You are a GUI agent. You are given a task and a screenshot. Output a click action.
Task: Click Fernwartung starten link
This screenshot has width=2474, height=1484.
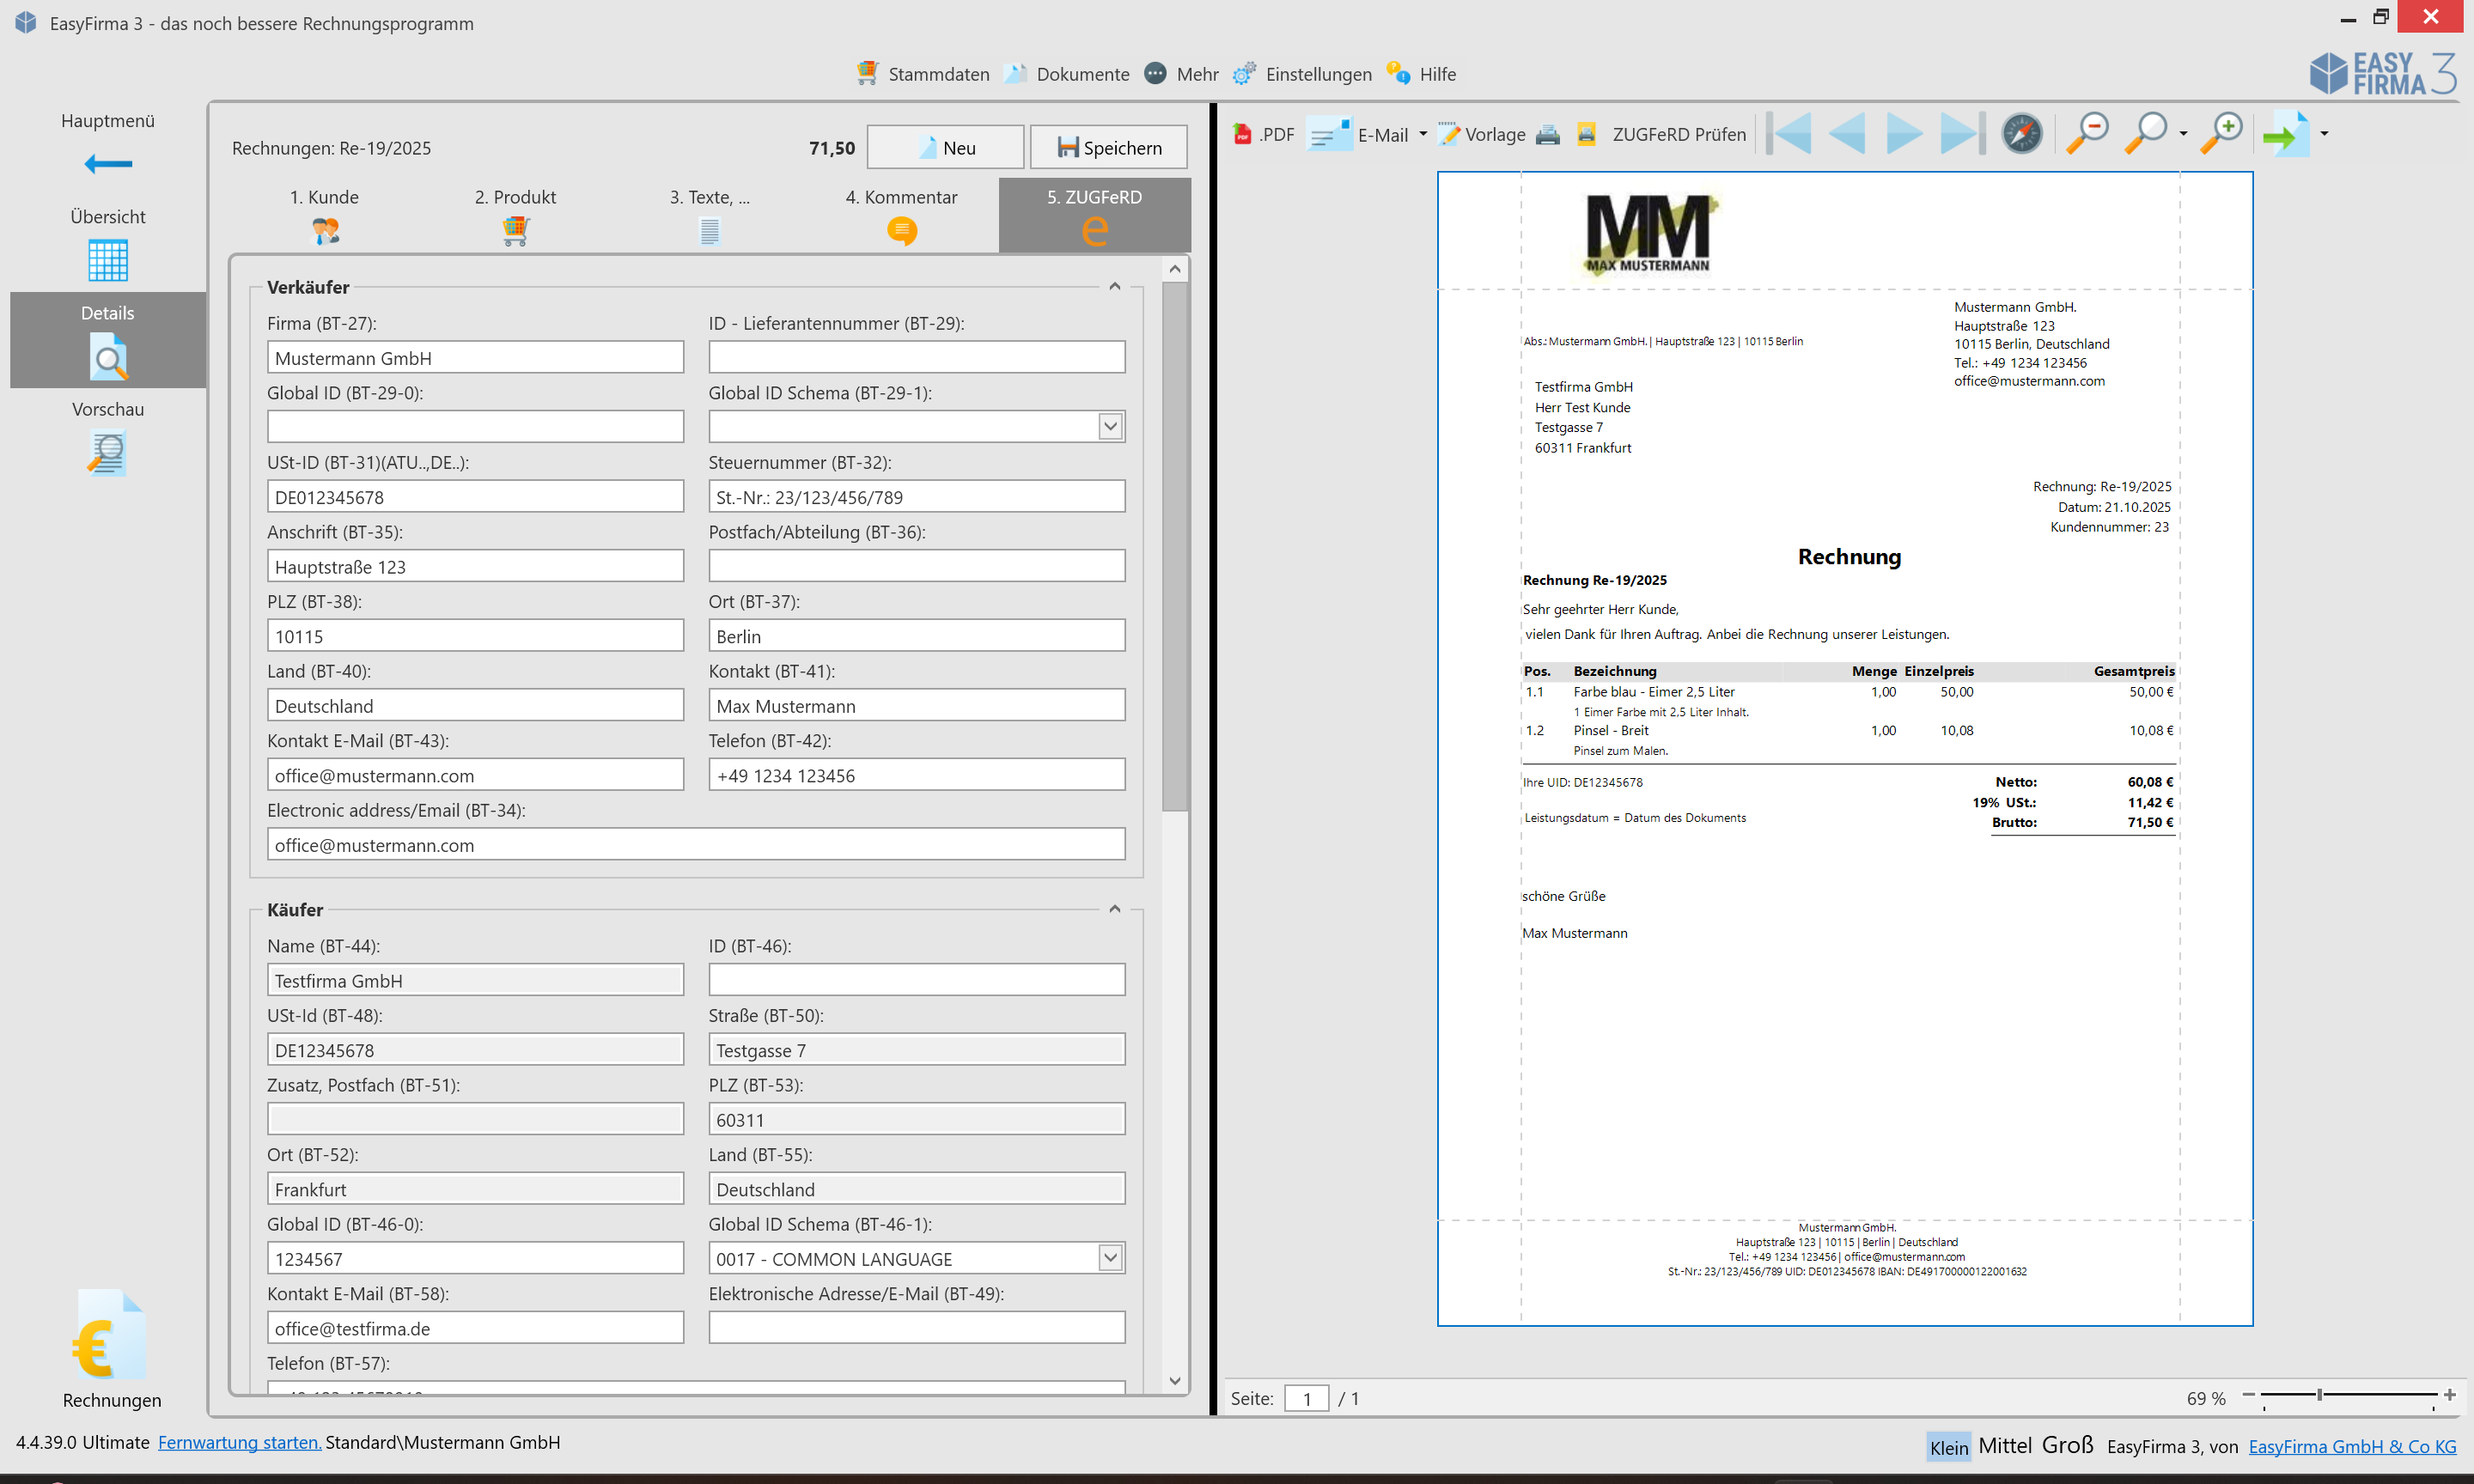pos(239,1442)
